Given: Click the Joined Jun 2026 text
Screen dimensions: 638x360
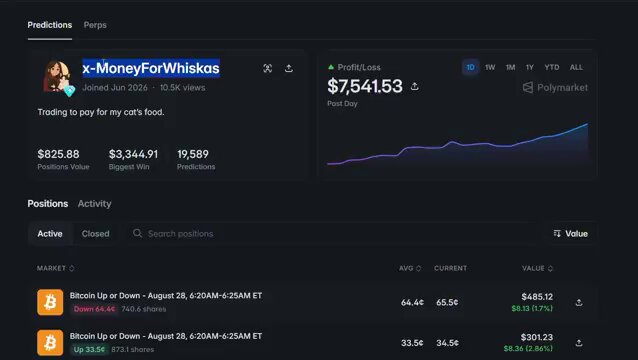Looking at the screenshot, I should [115, 87].
